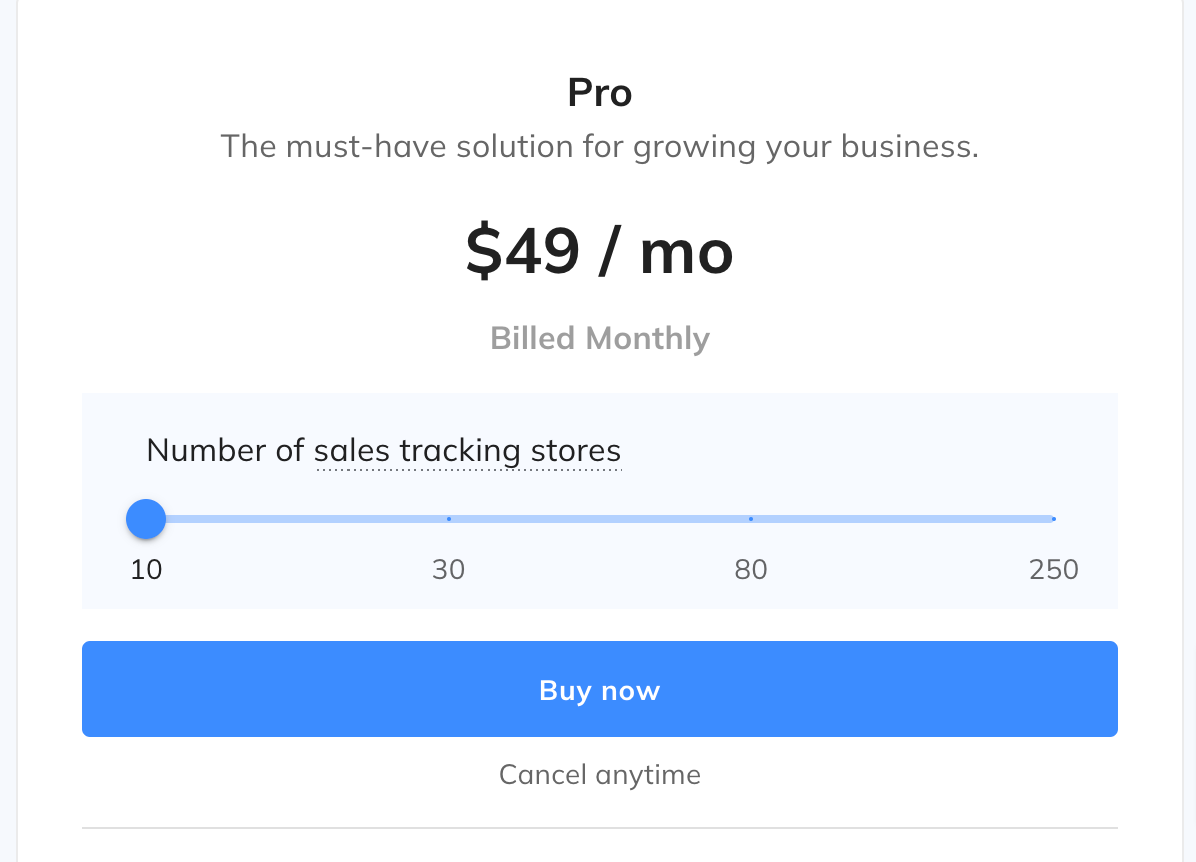Click the Number of label text
The width and height of the screenshot is (1196, 862).
[225, 451]
